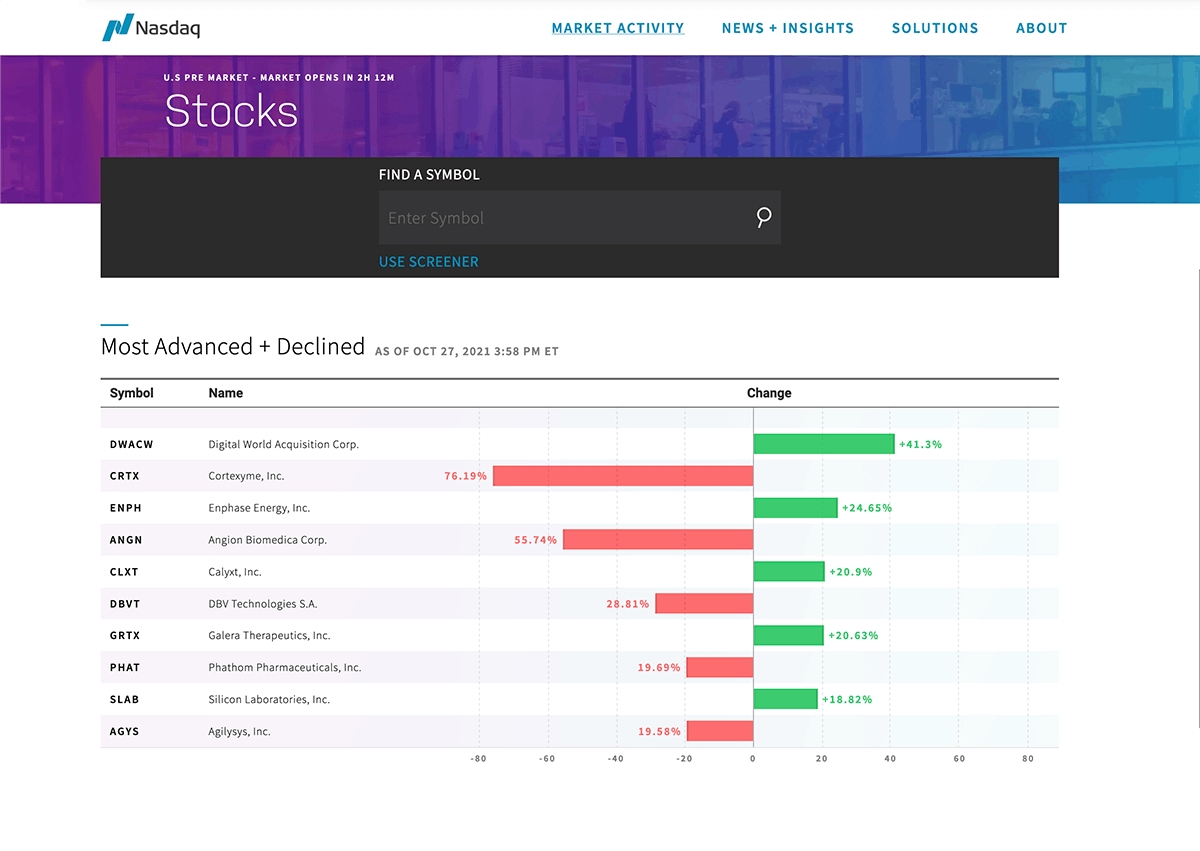Click the green SLAB +18.82% bar
1200x851 pixels.
point(786,699)
